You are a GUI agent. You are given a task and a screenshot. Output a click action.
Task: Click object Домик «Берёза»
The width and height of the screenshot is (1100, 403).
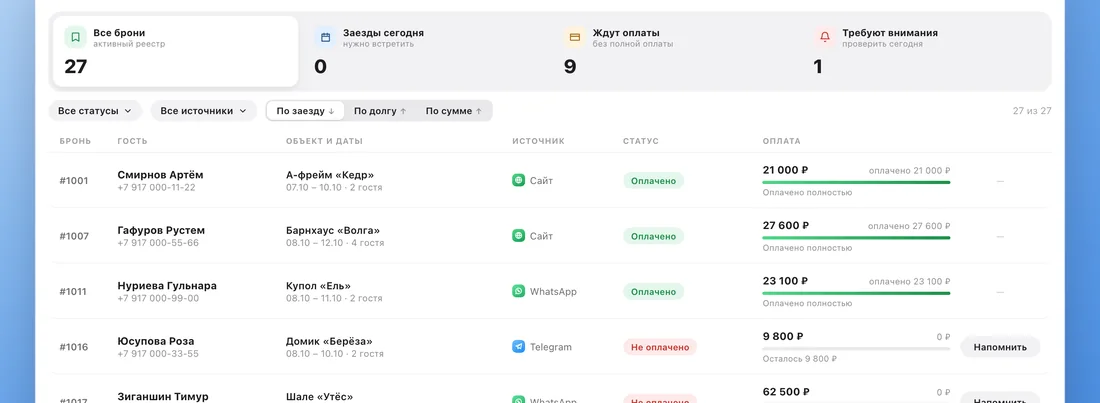[x=329, y=341]
